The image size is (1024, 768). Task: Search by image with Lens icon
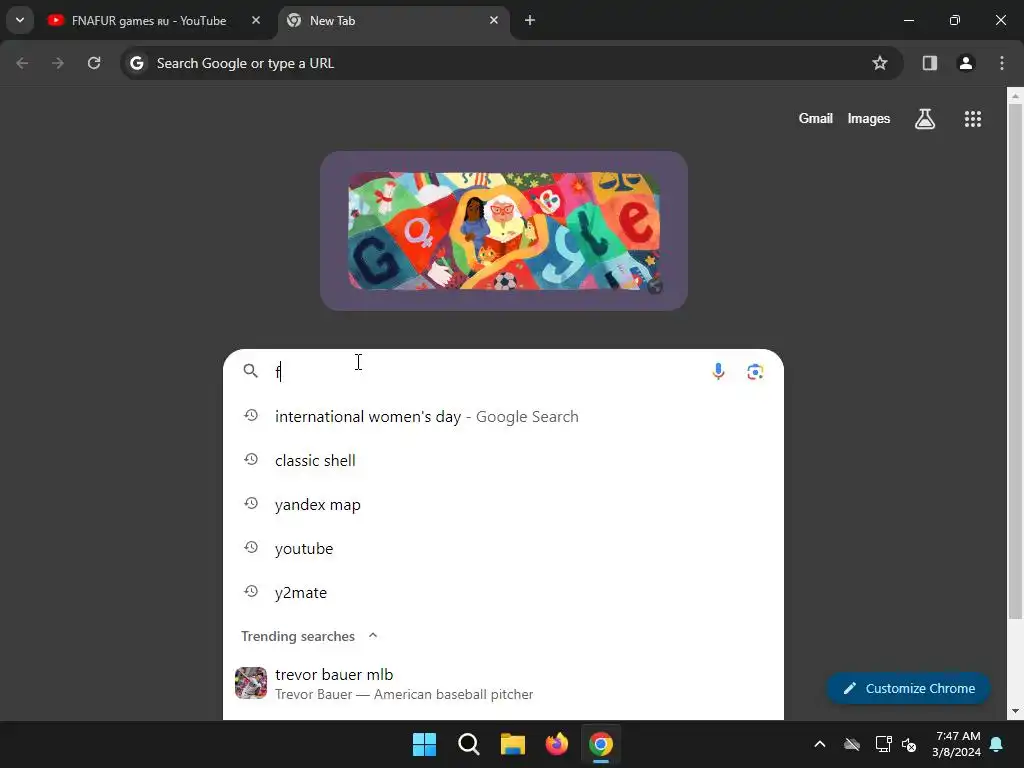755,372
